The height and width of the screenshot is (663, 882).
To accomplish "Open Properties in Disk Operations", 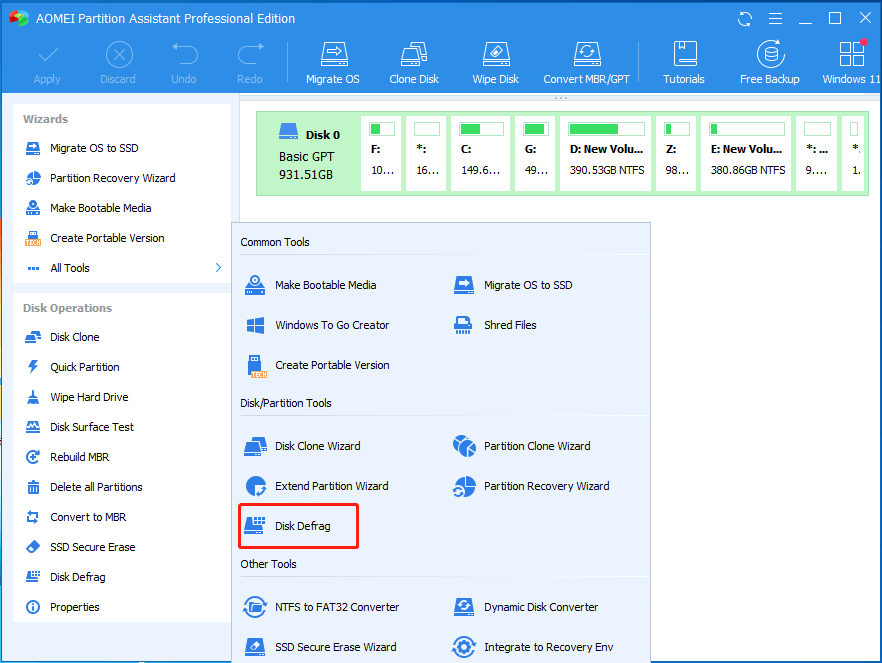I will (x=75, y=607).
